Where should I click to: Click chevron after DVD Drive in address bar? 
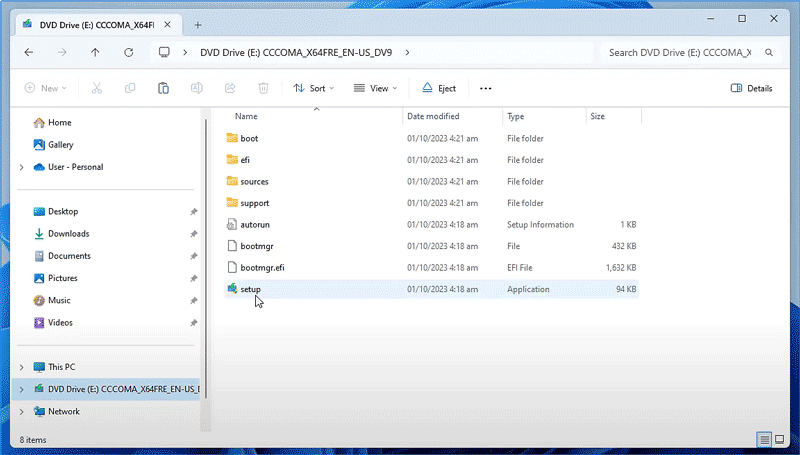[407, 52]
